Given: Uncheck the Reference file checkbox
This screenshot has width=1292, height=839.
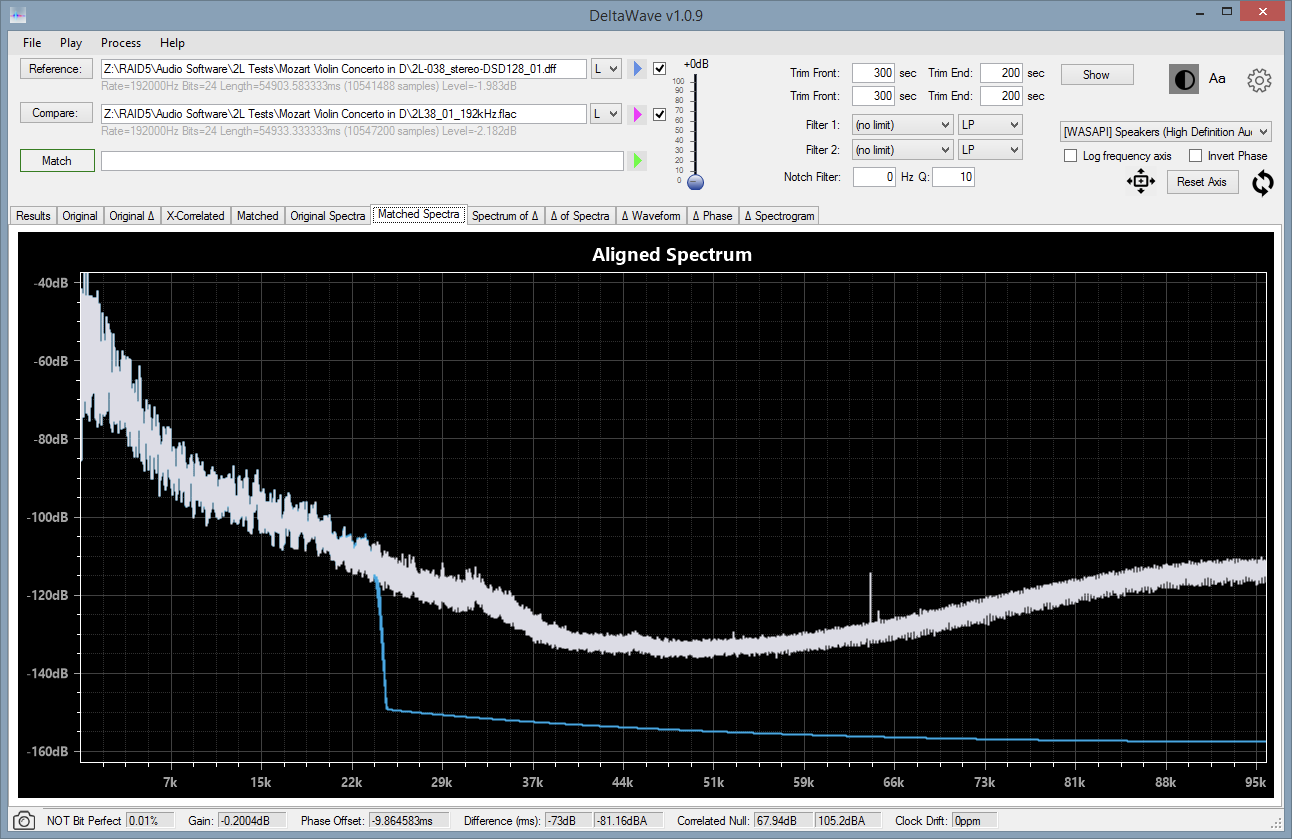Looking at the screenshot, I should point(659,69).
